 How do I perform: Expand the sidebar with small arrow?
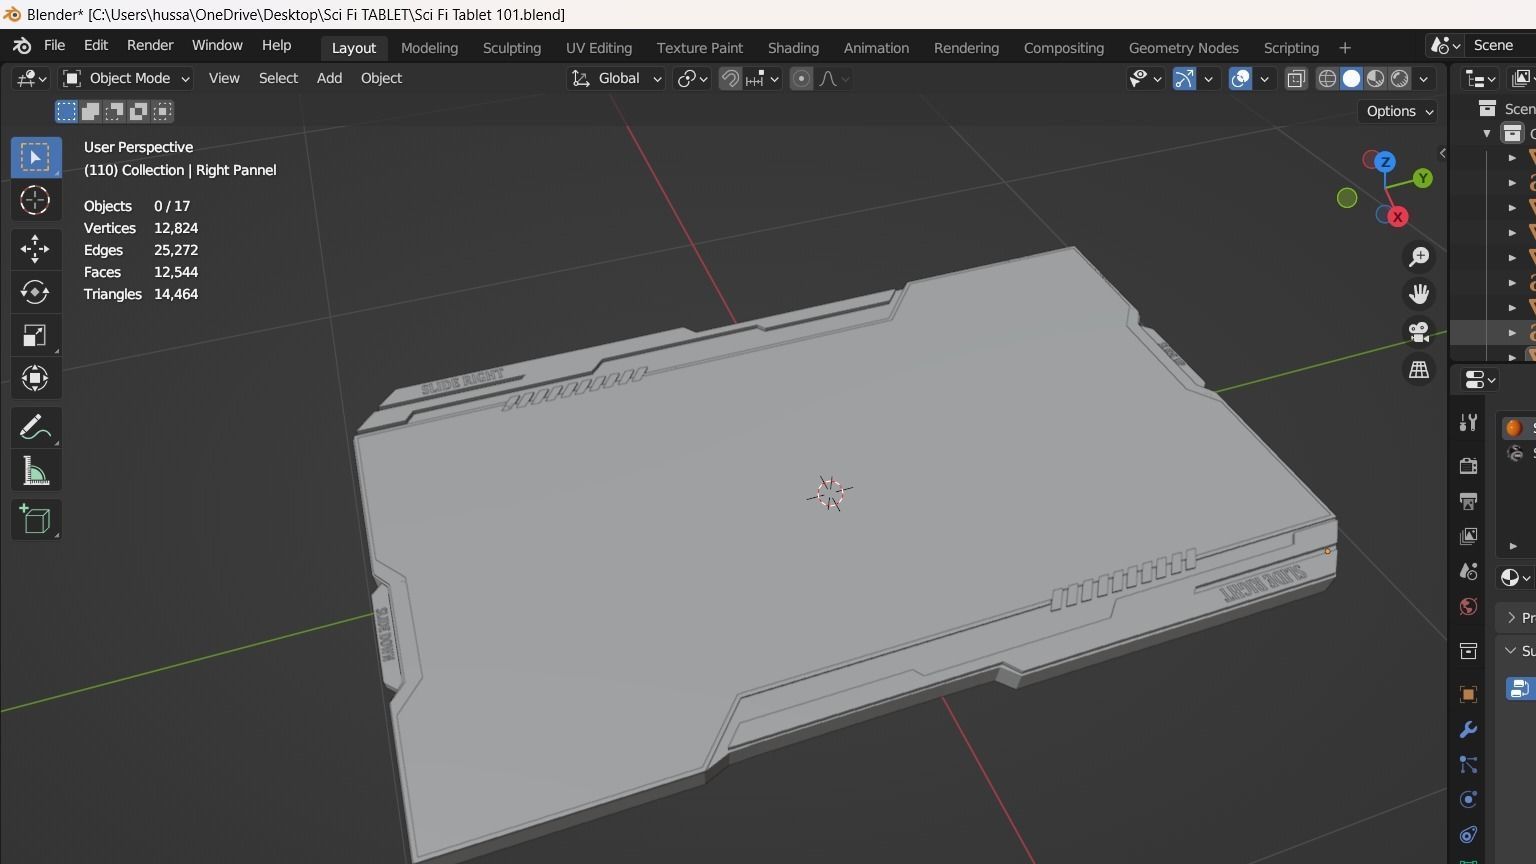click(1442, 153)
